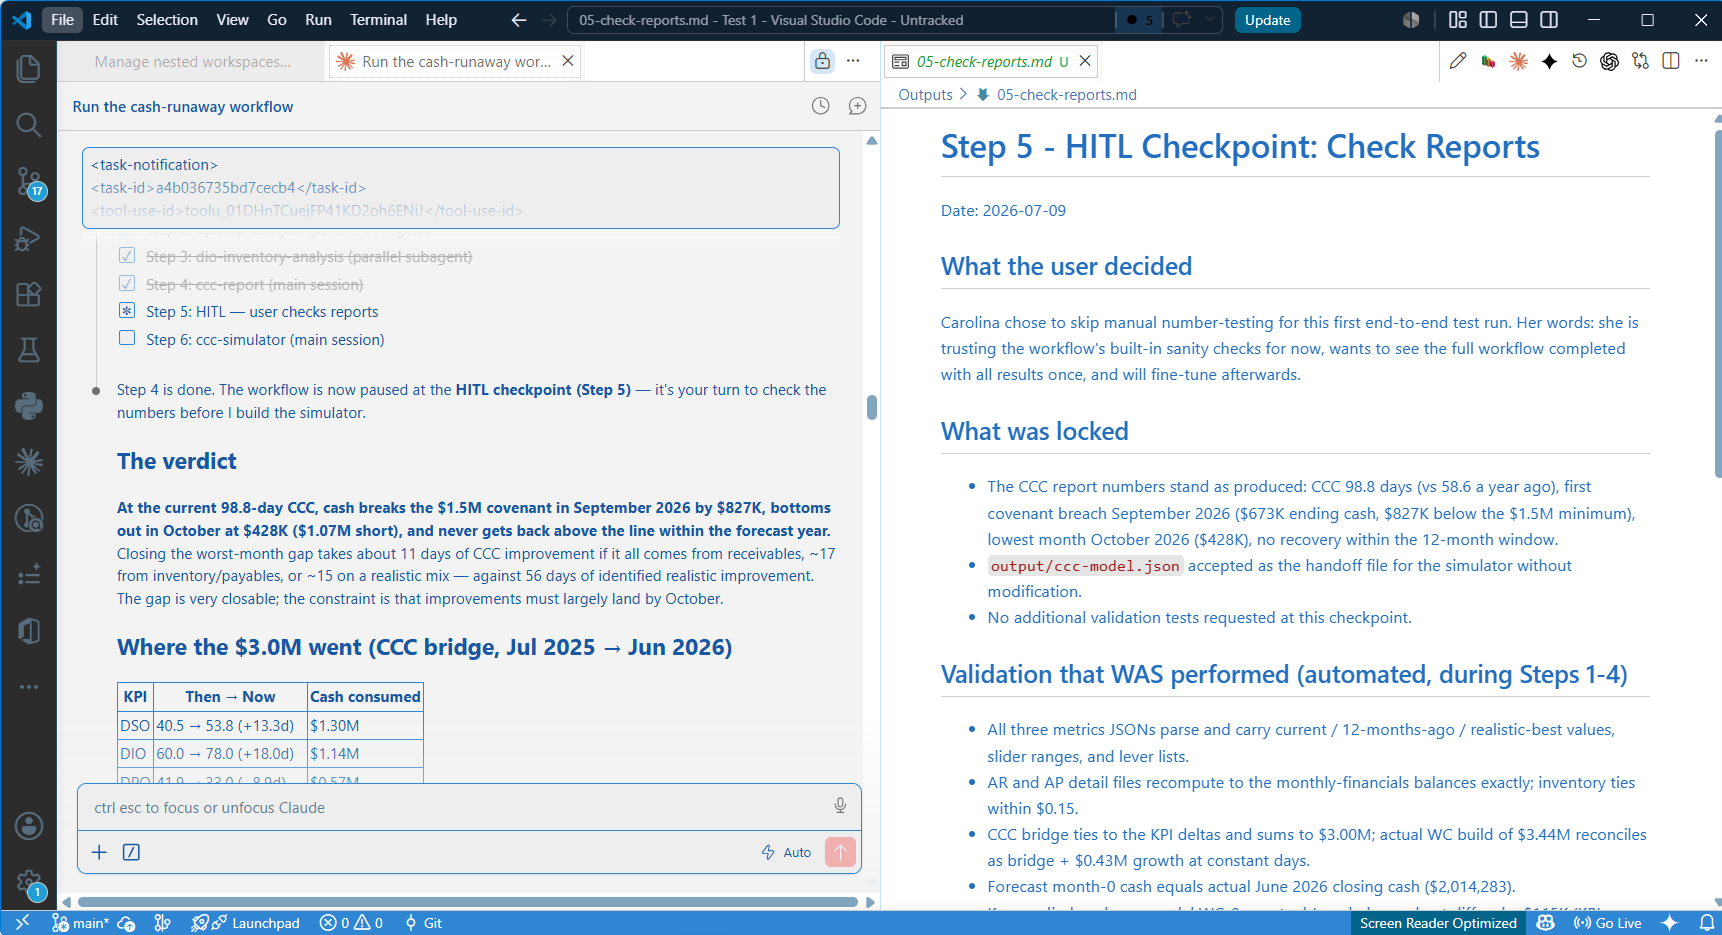Image resolution: width=1722 pixels, height=935 pixels.
Task: Open the Explorer view in the activity bar
Action: (x=29, y=68)
